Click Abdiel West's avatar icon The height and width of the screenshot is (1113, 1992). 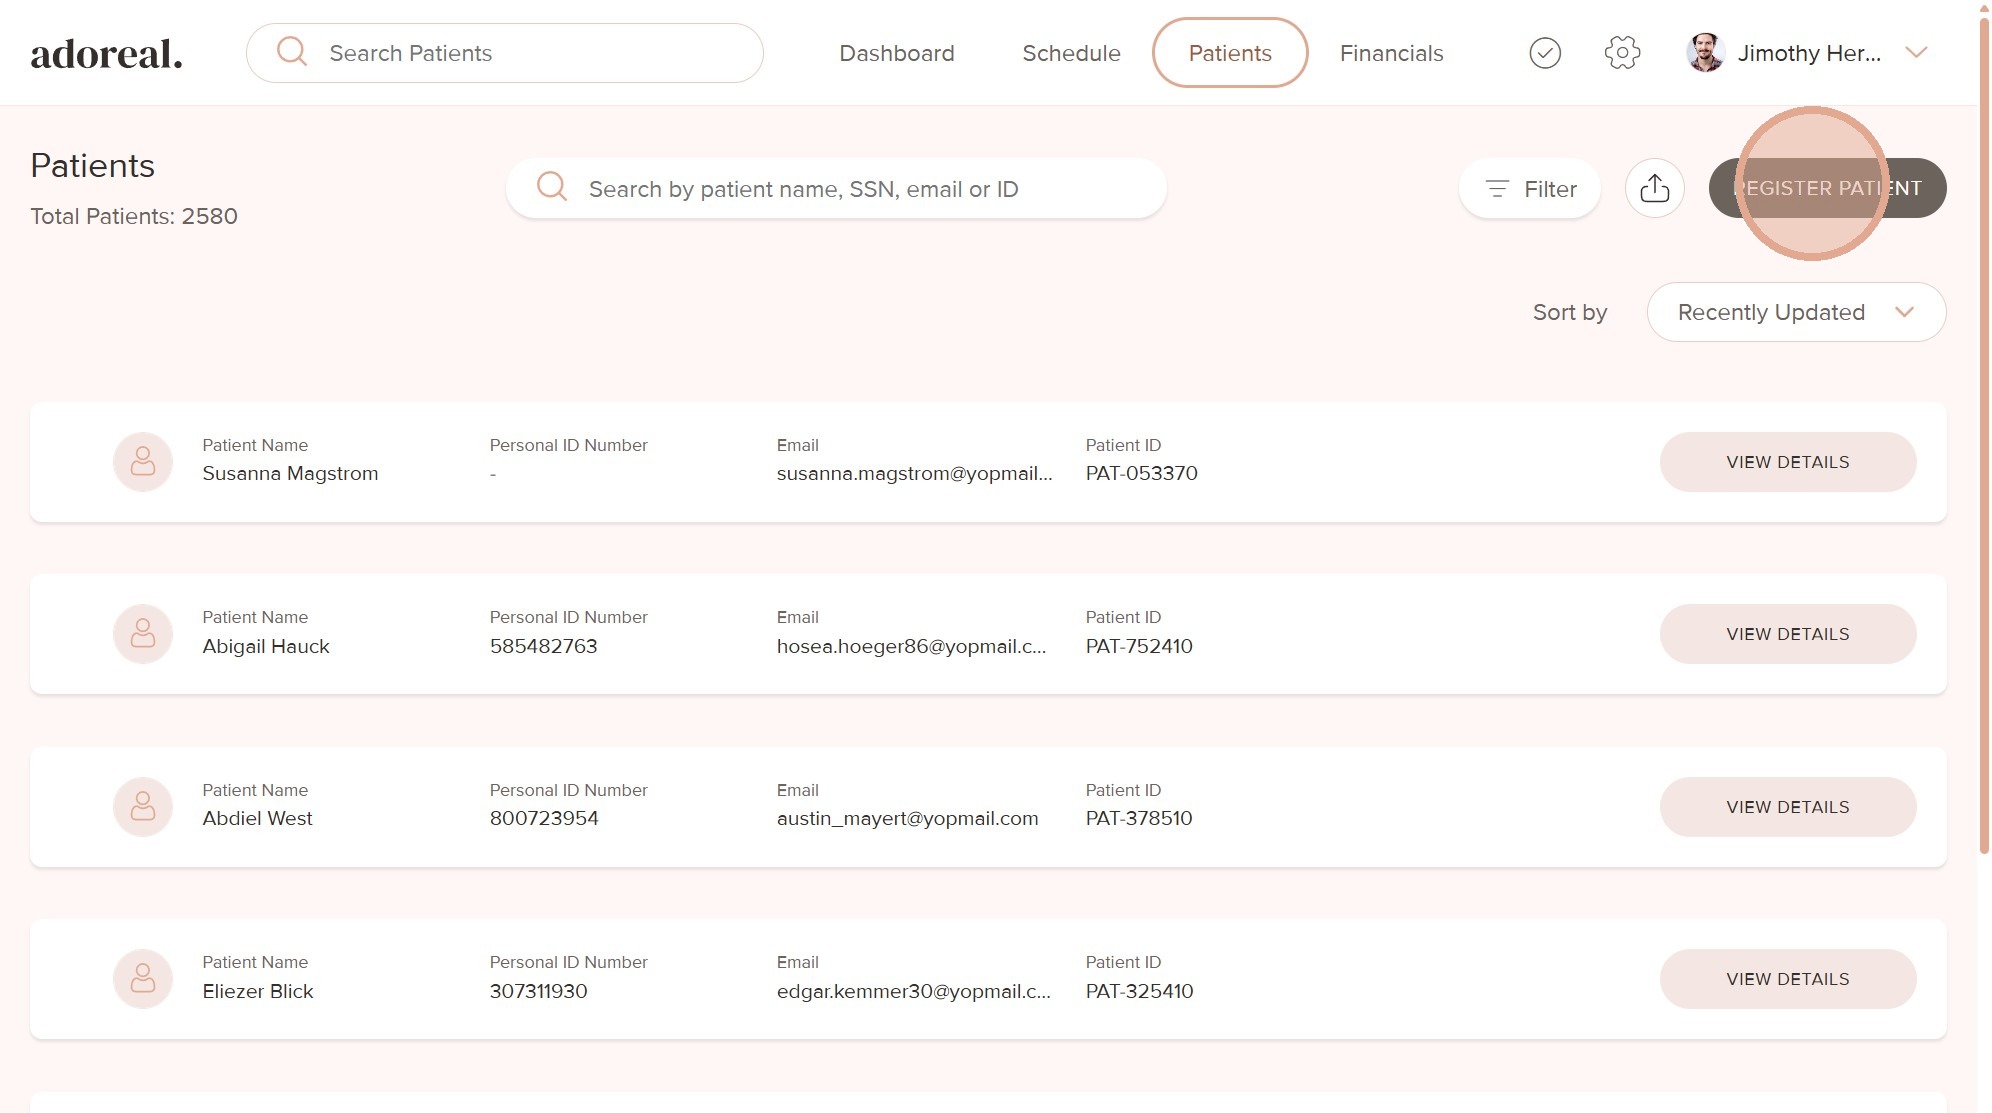pos(143,806)
